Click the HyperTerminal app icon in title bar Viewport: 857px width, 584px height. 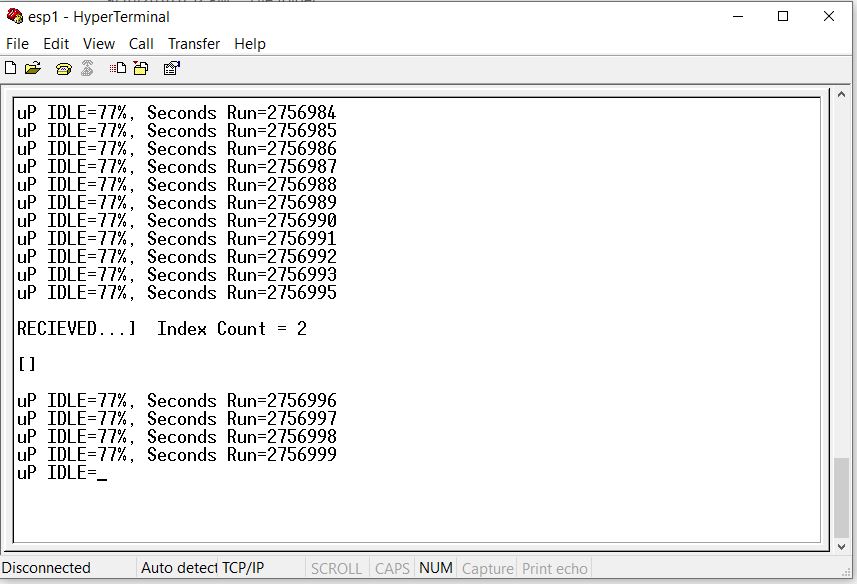[15, 16]
